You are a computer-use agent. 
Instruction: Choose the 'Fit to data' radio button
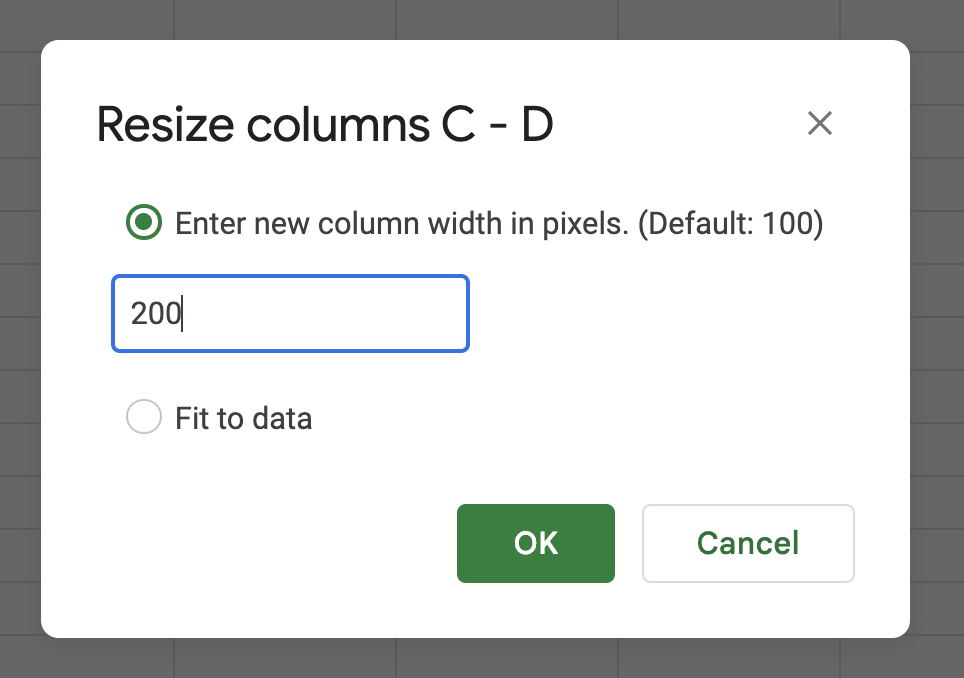pyautogui.click(x=144, y=417)
